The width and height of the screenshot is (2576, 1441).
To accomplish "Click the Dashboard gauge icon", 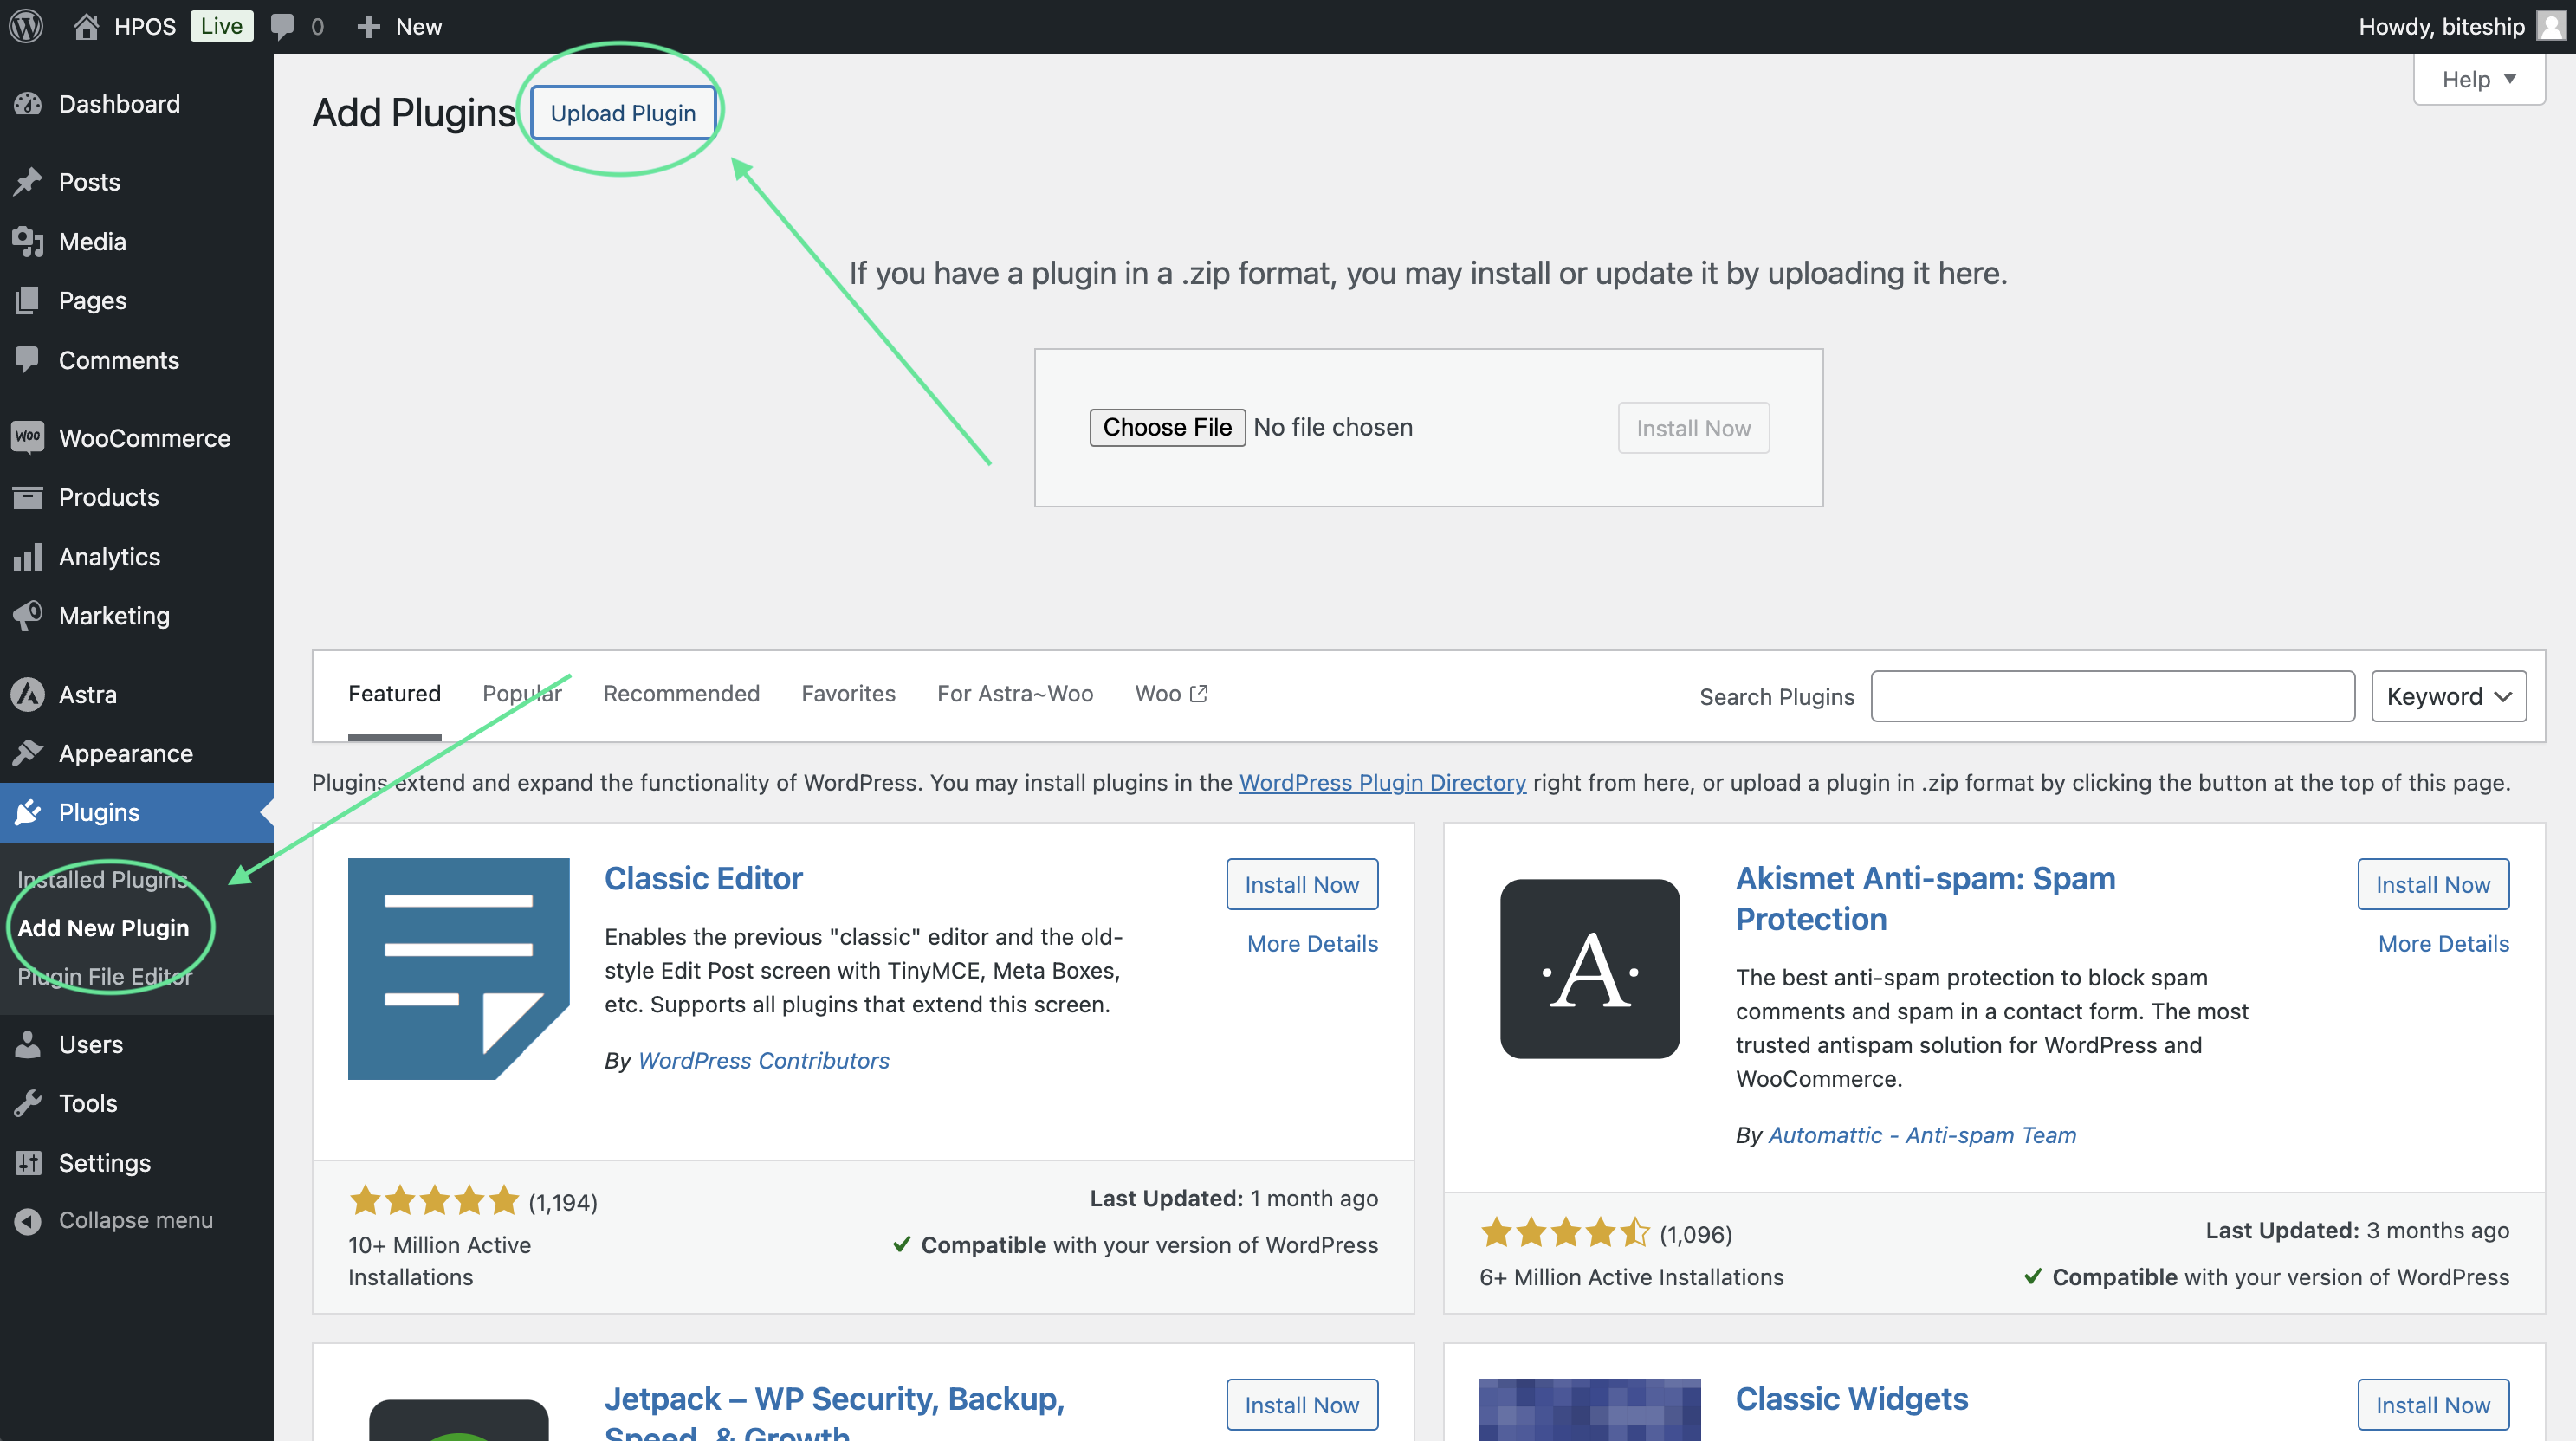I will [x=28, y=104].
